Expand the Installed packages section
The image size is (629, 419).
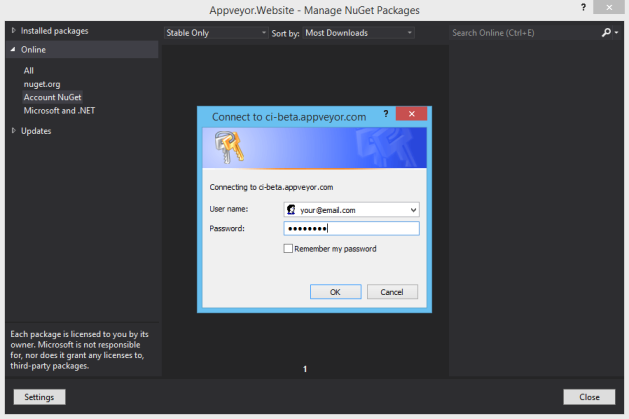click(14, 30)
